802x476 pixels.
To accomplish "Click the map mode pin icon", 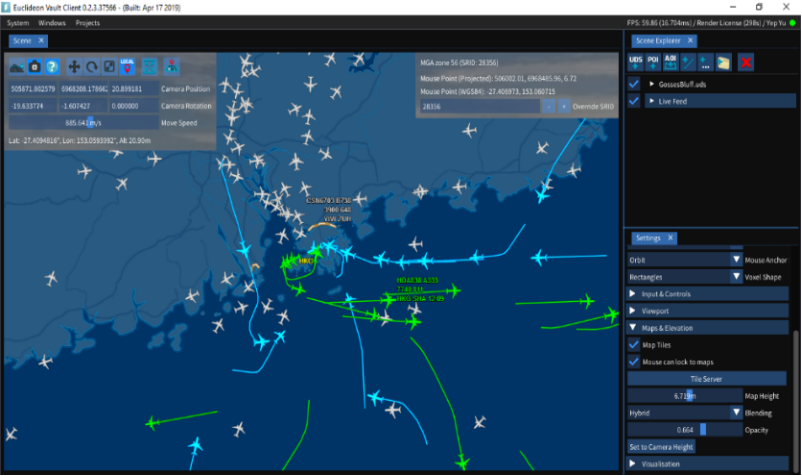I will (172, 66).
